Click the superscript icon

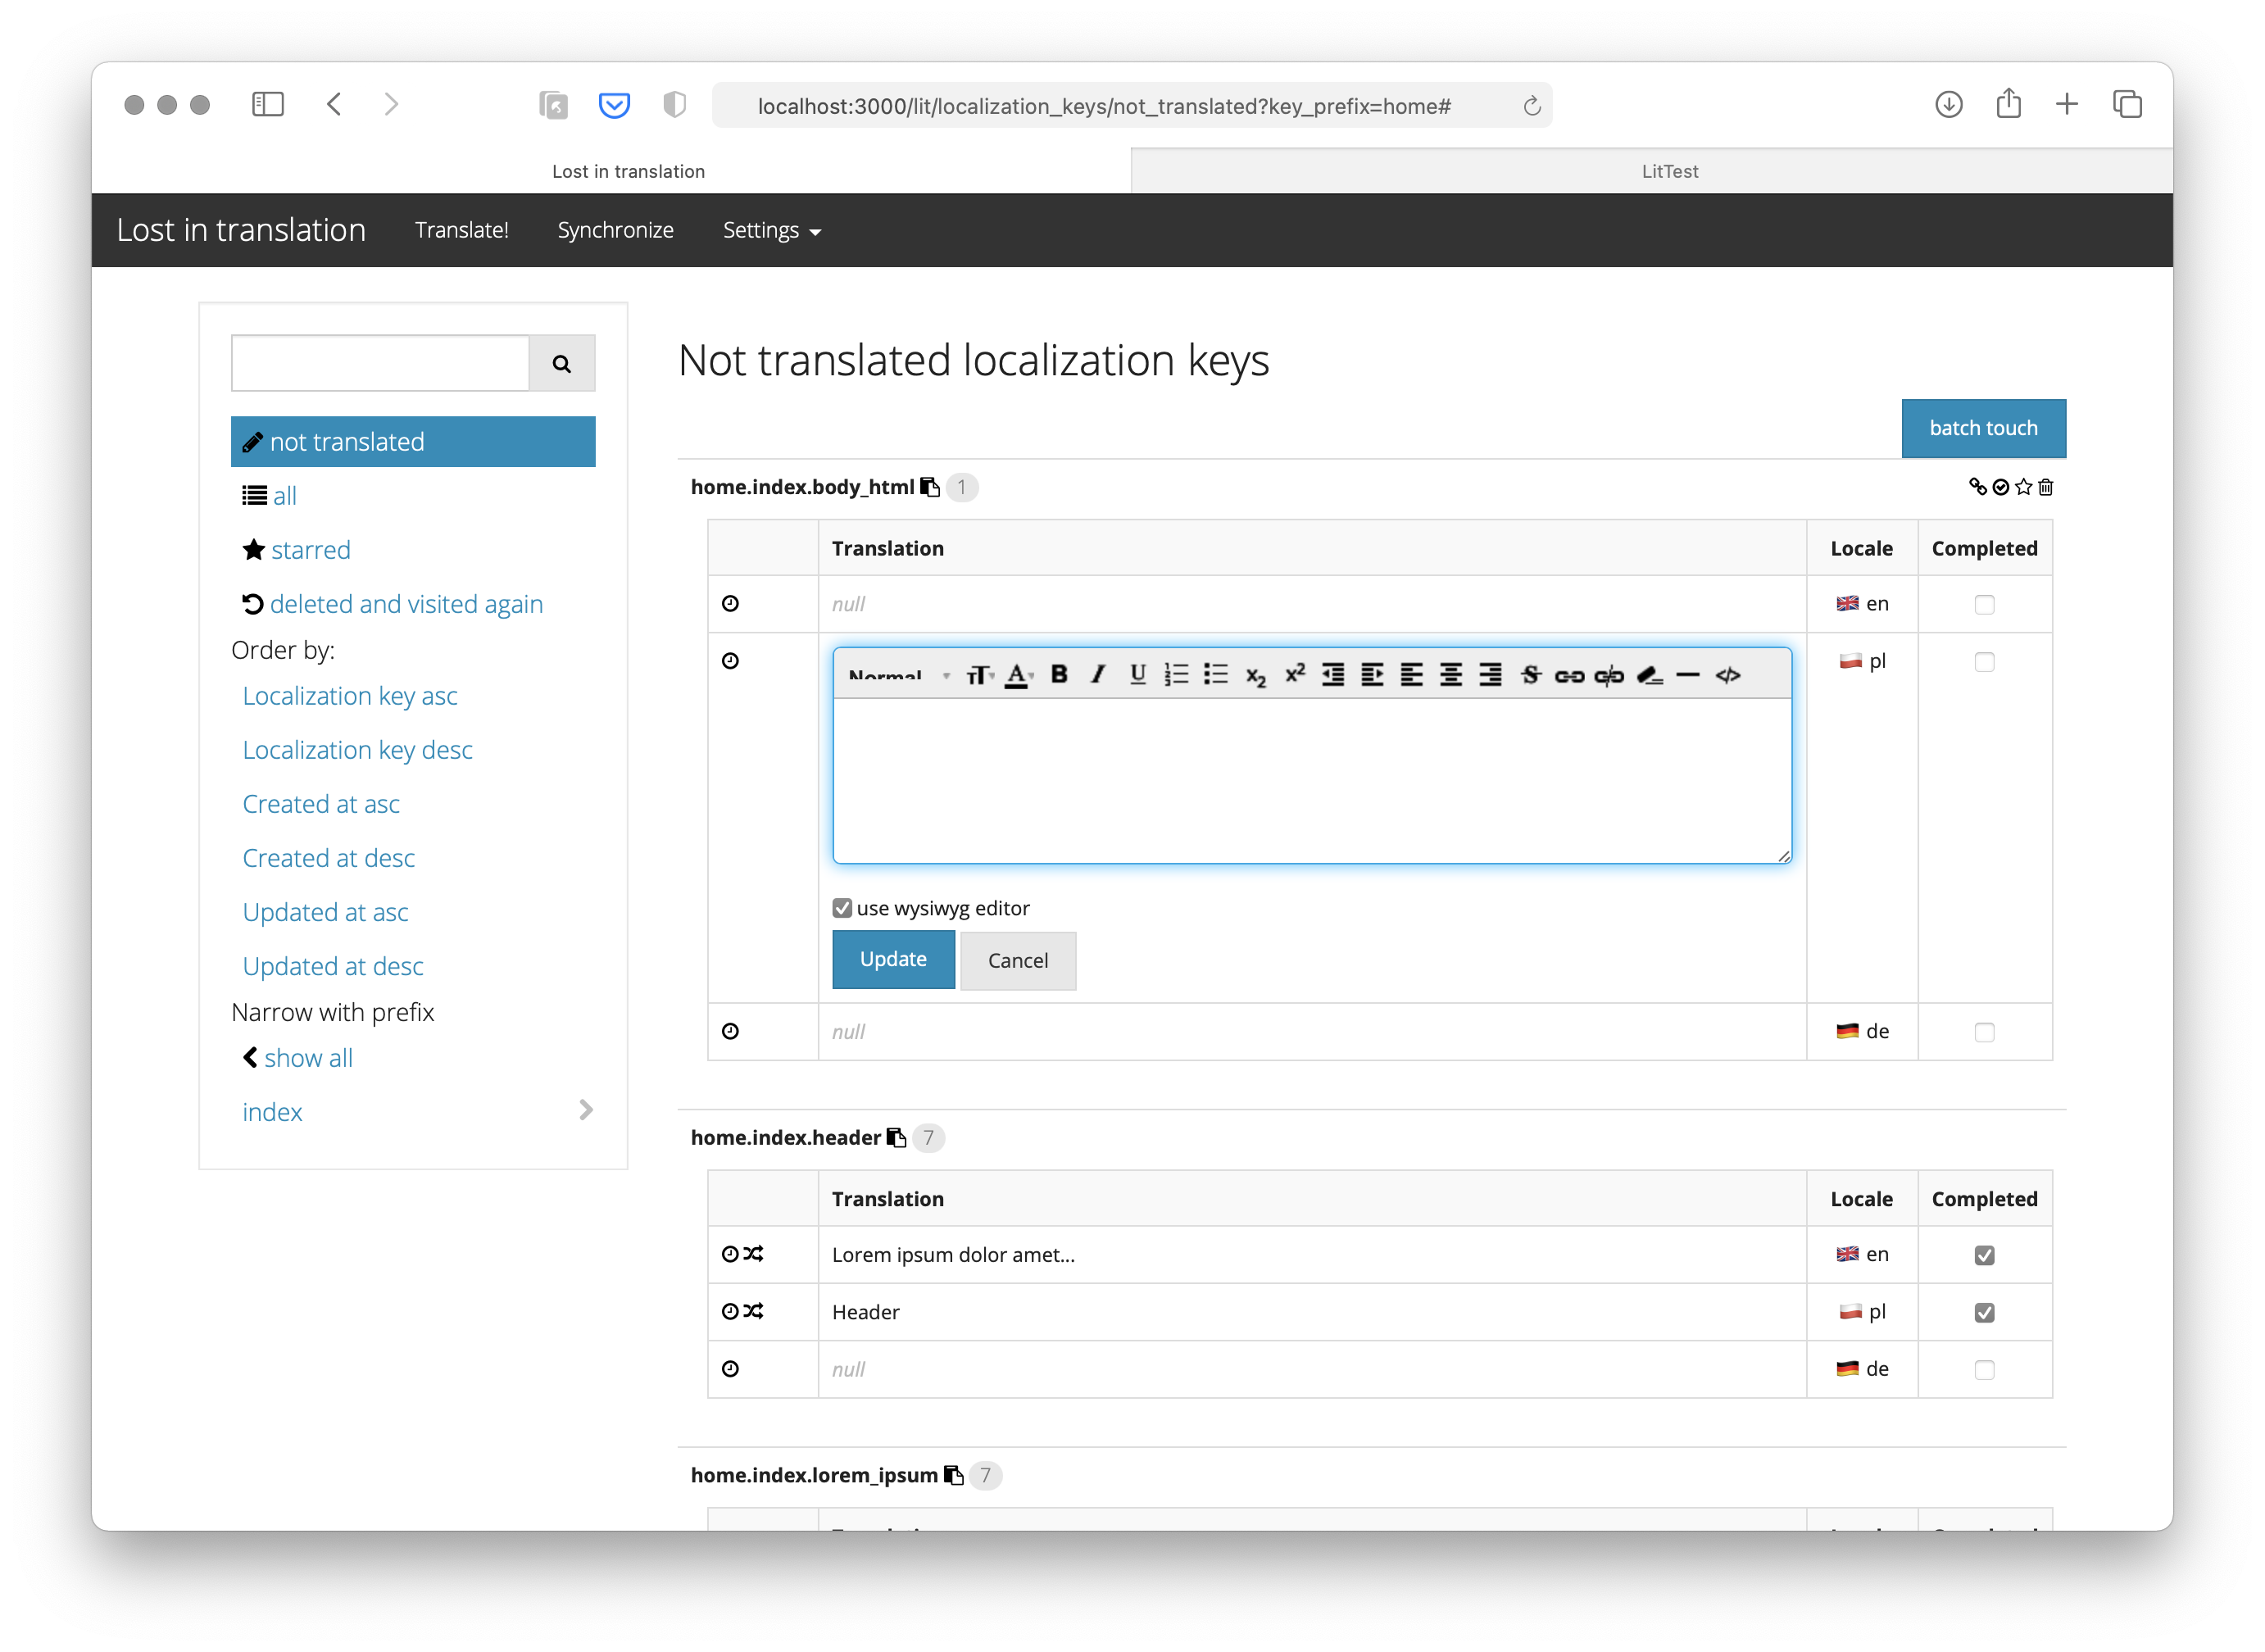pos(1295,674)
